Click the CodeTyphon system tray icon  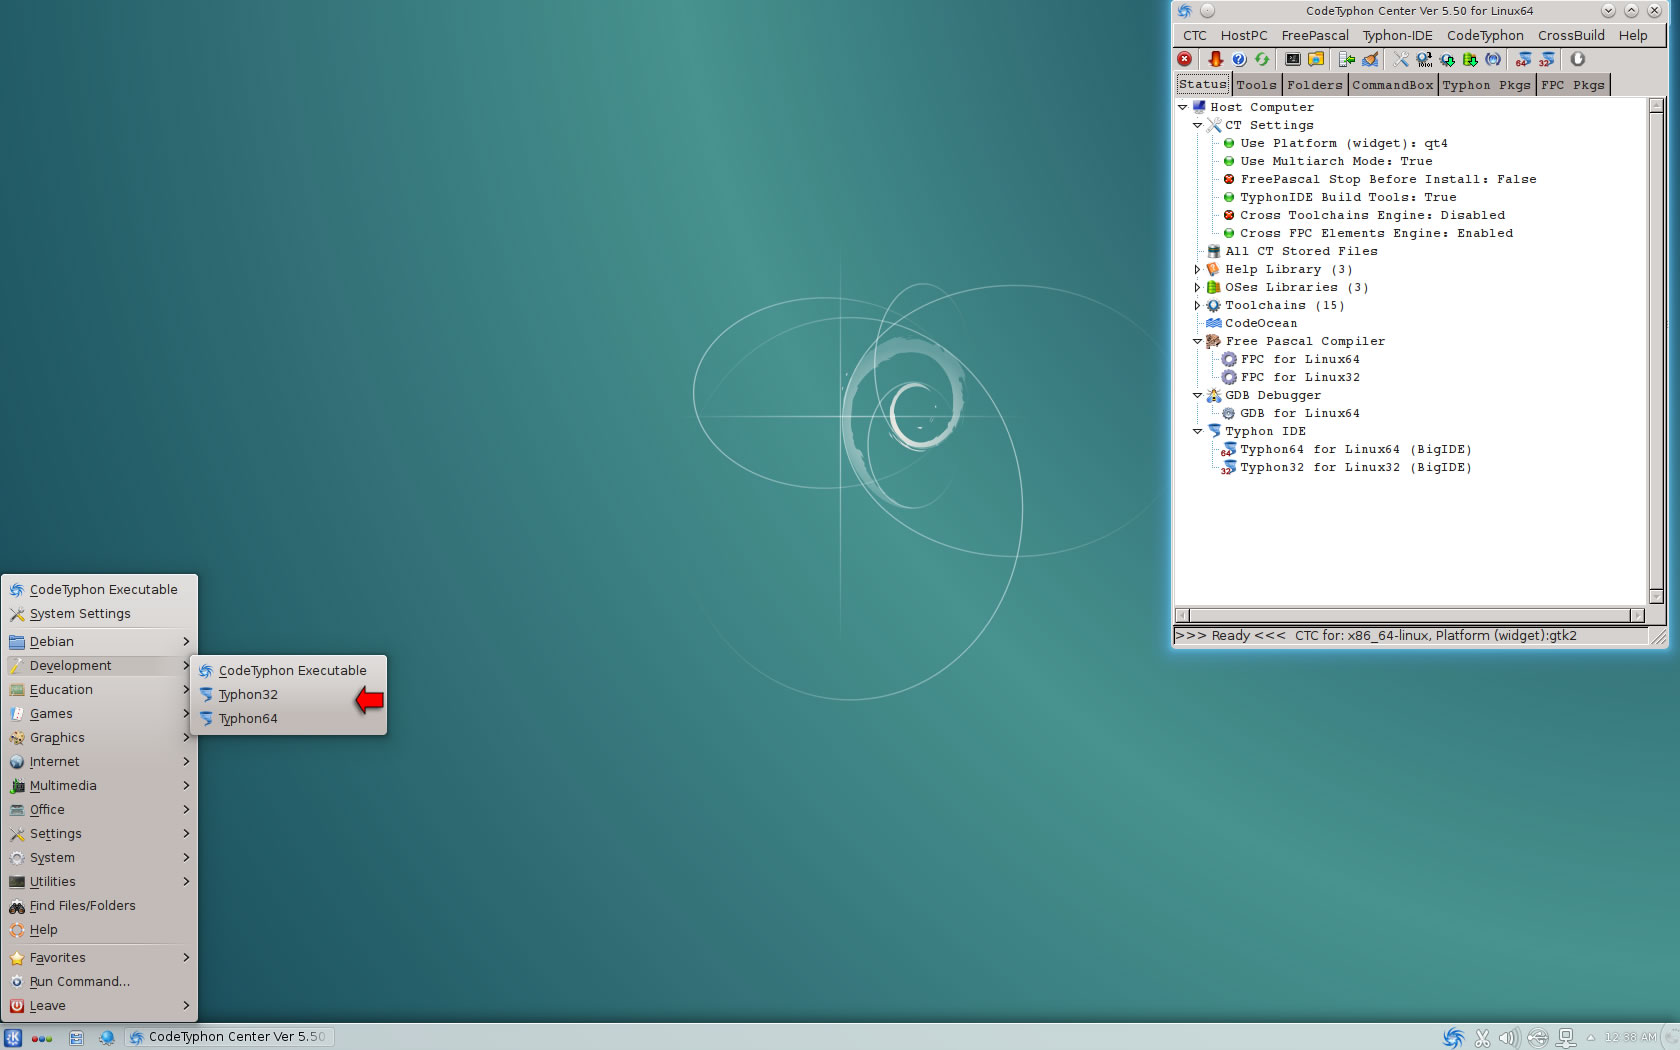coord(1454,1038)
